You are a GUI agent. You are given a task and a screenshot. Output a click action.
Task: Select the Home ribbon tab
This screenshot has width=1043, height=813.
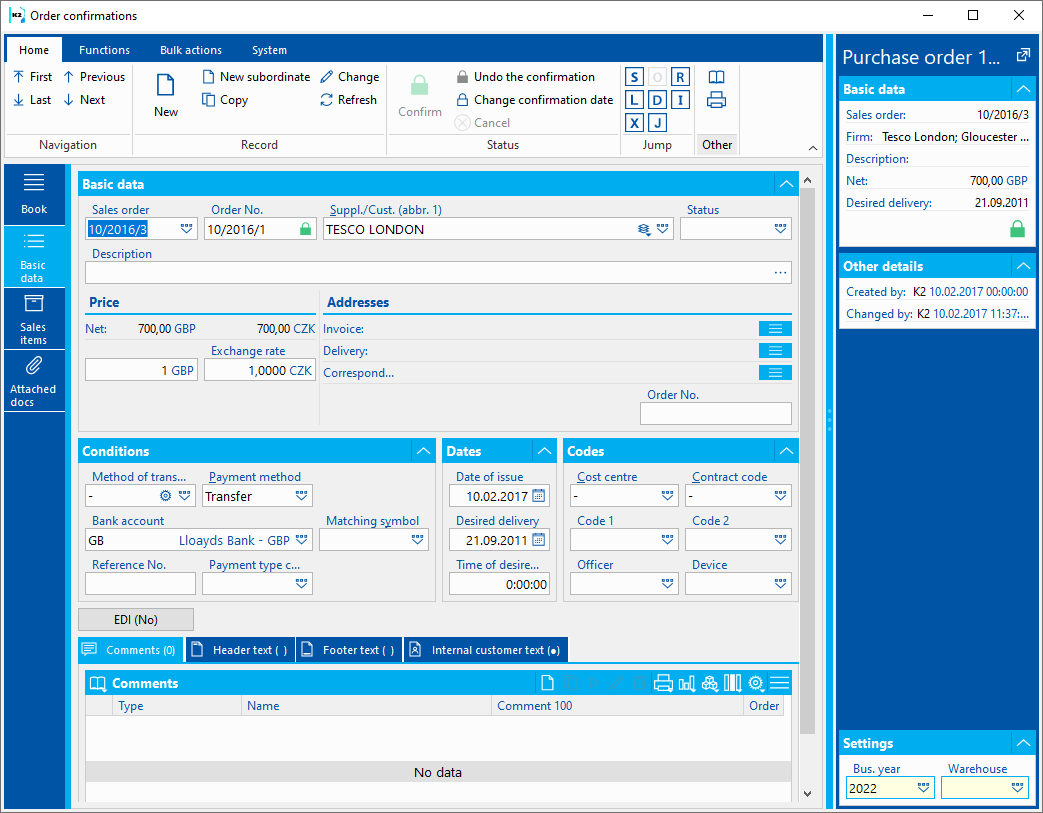[34, 50]
